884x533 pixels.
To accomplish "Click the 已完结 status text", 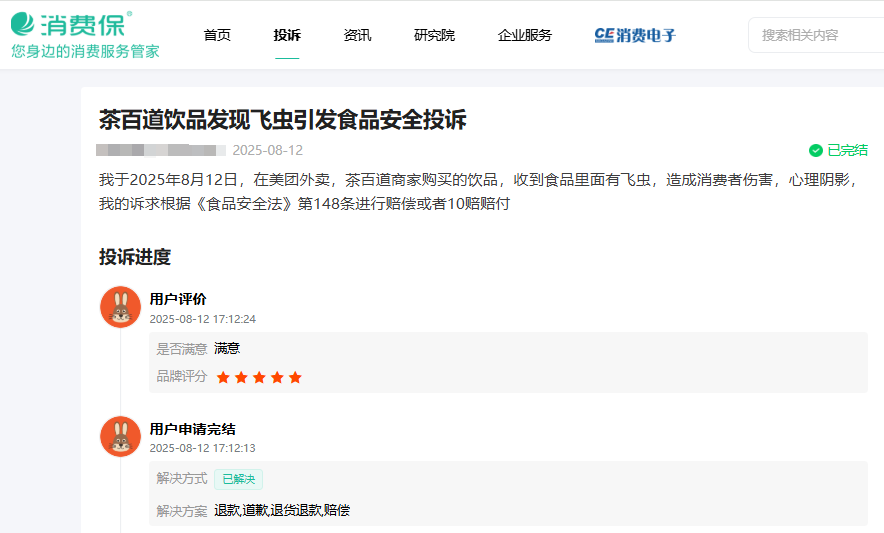I will point(847,151).
